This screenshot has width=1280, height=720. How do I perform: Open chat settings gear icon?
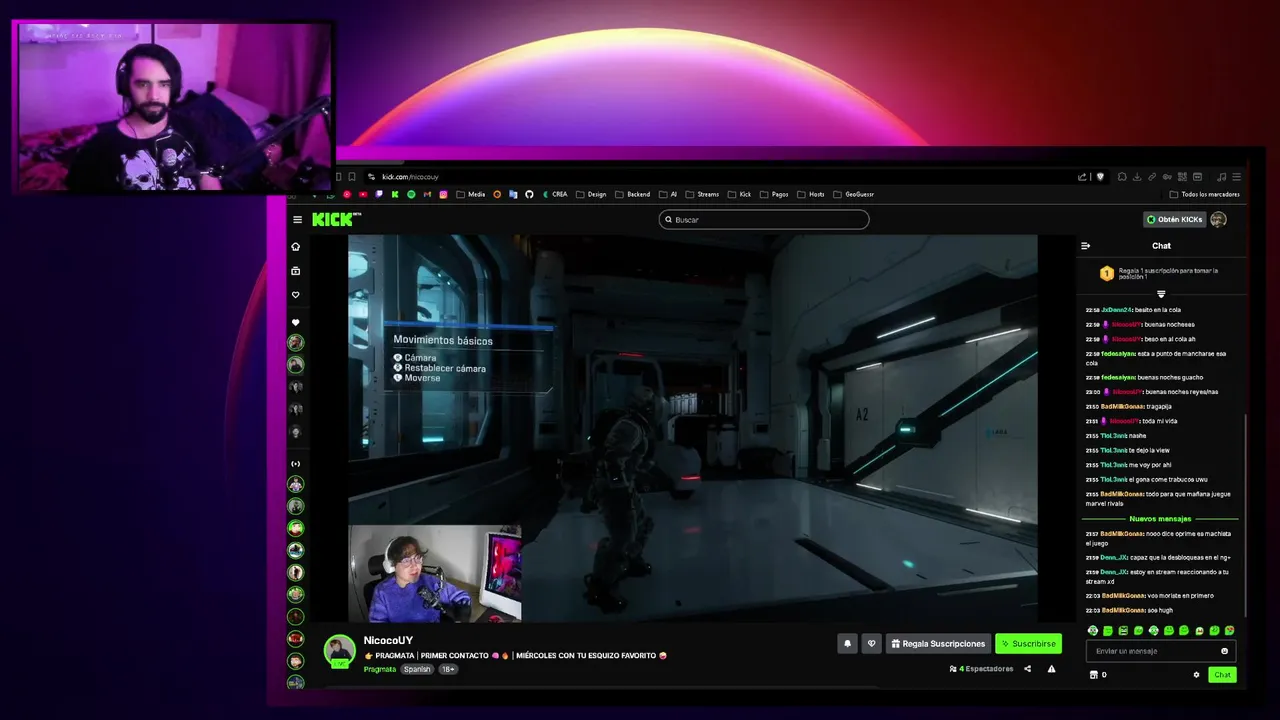(1196, 675)
